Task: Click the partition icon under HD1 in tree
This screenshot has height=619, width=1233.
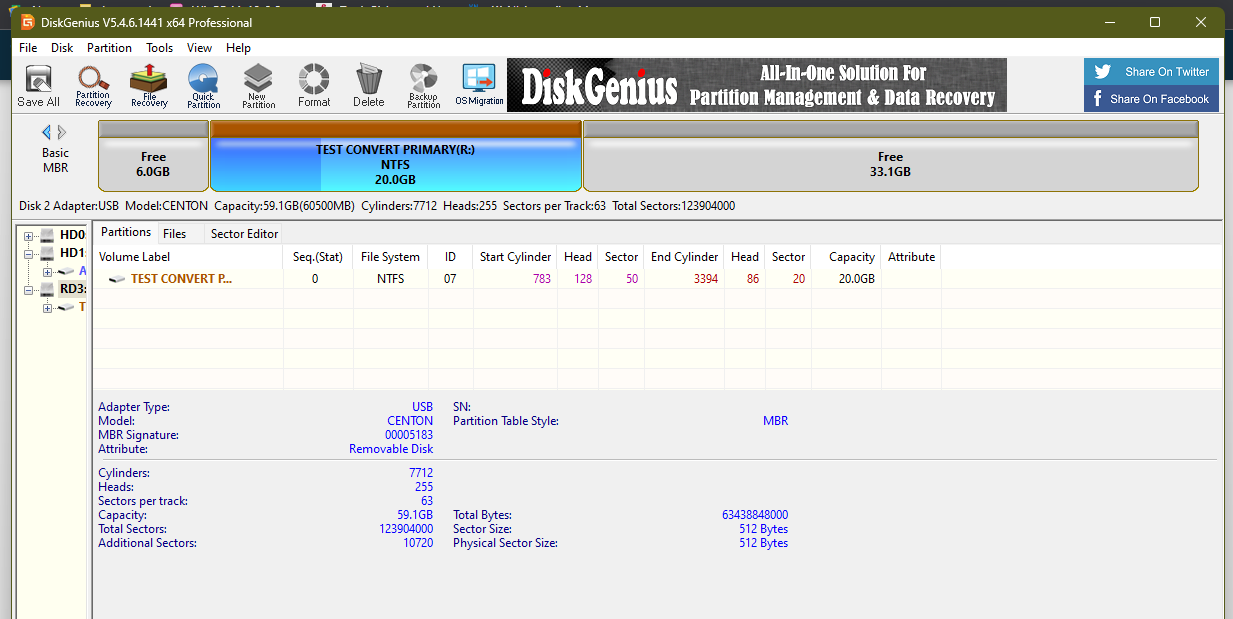Action: [x=66, y=272]
